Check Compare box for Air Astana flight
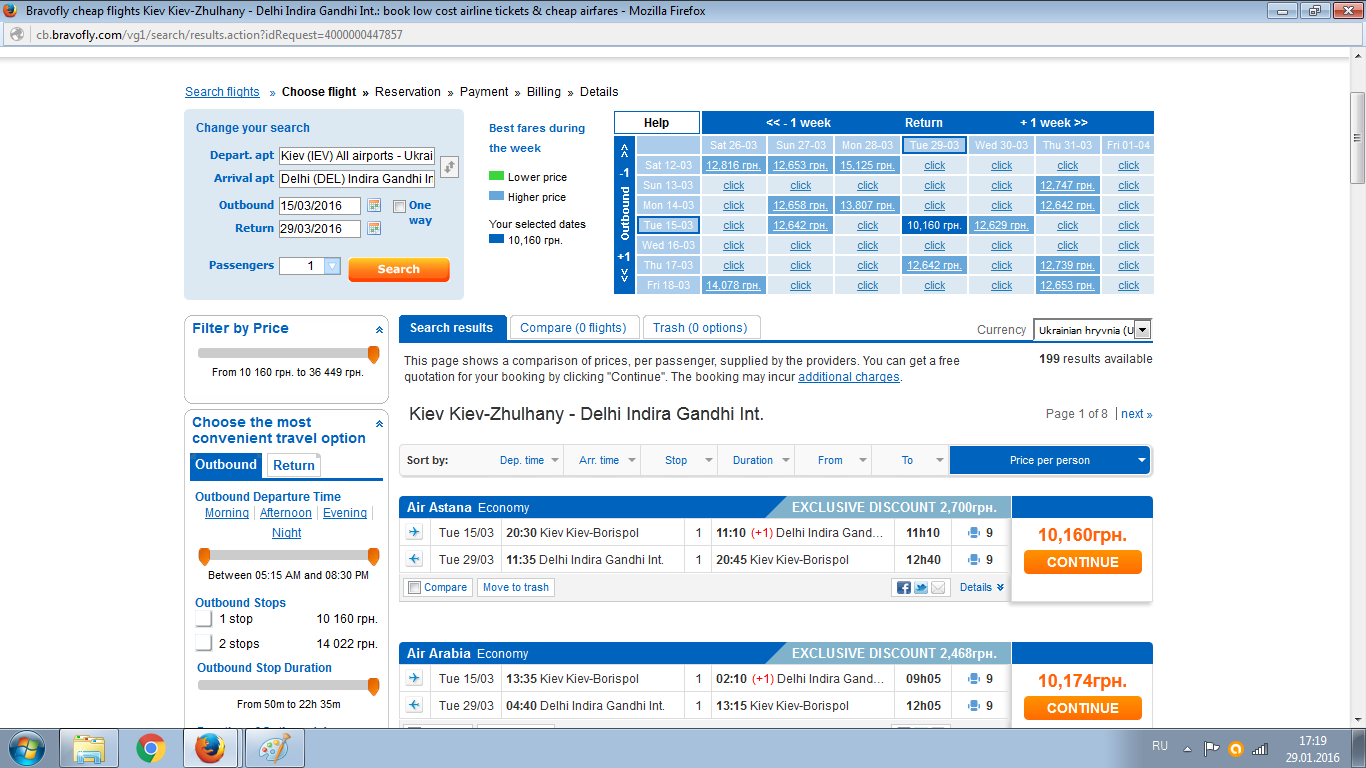 coord(414,588)
